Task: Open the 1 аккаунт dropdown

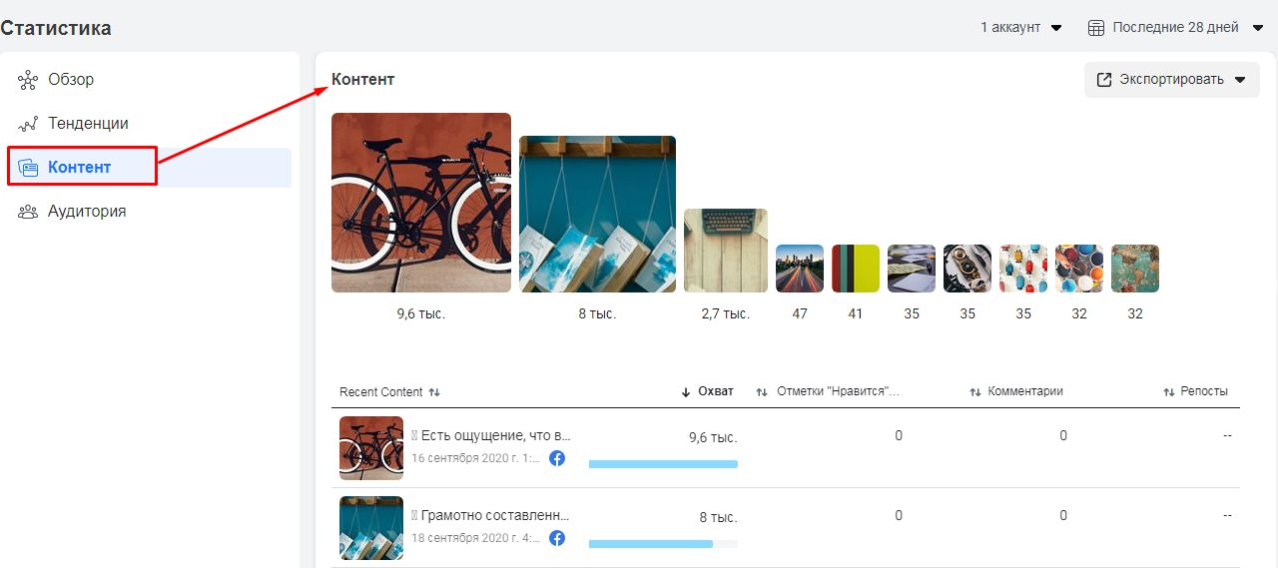Action: pos(1021,28)
